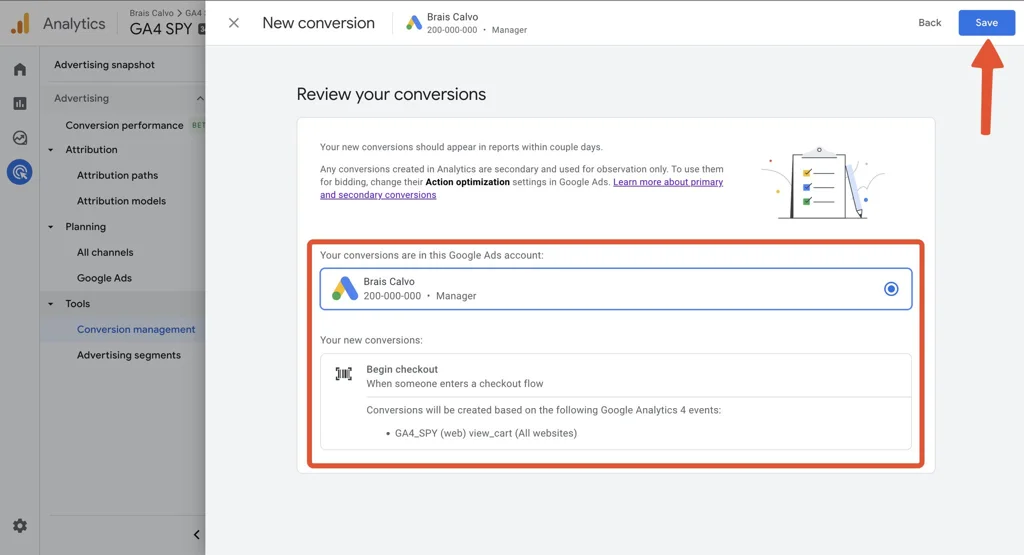Open Advertising snapshot
This screenshot has width=1024, height=555.
(x=104, y=65)
